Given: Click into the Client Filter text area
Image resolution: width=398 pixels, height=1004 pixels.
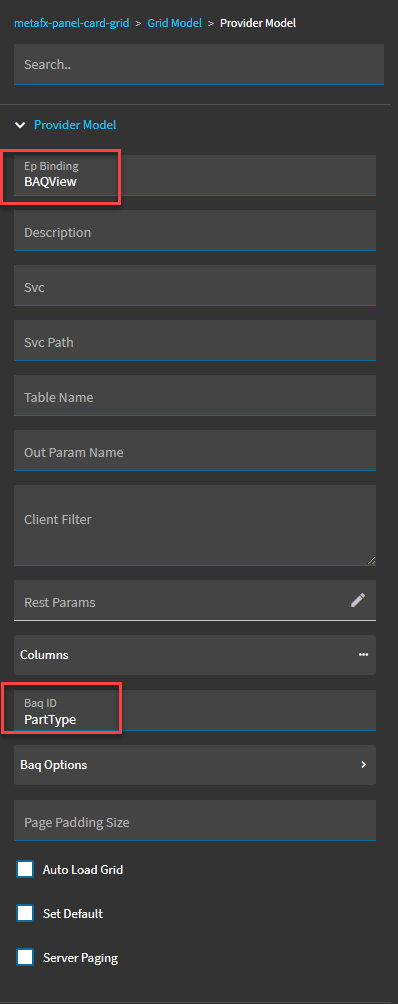Looking at the screenshot, I should click(x=195, y=525).
